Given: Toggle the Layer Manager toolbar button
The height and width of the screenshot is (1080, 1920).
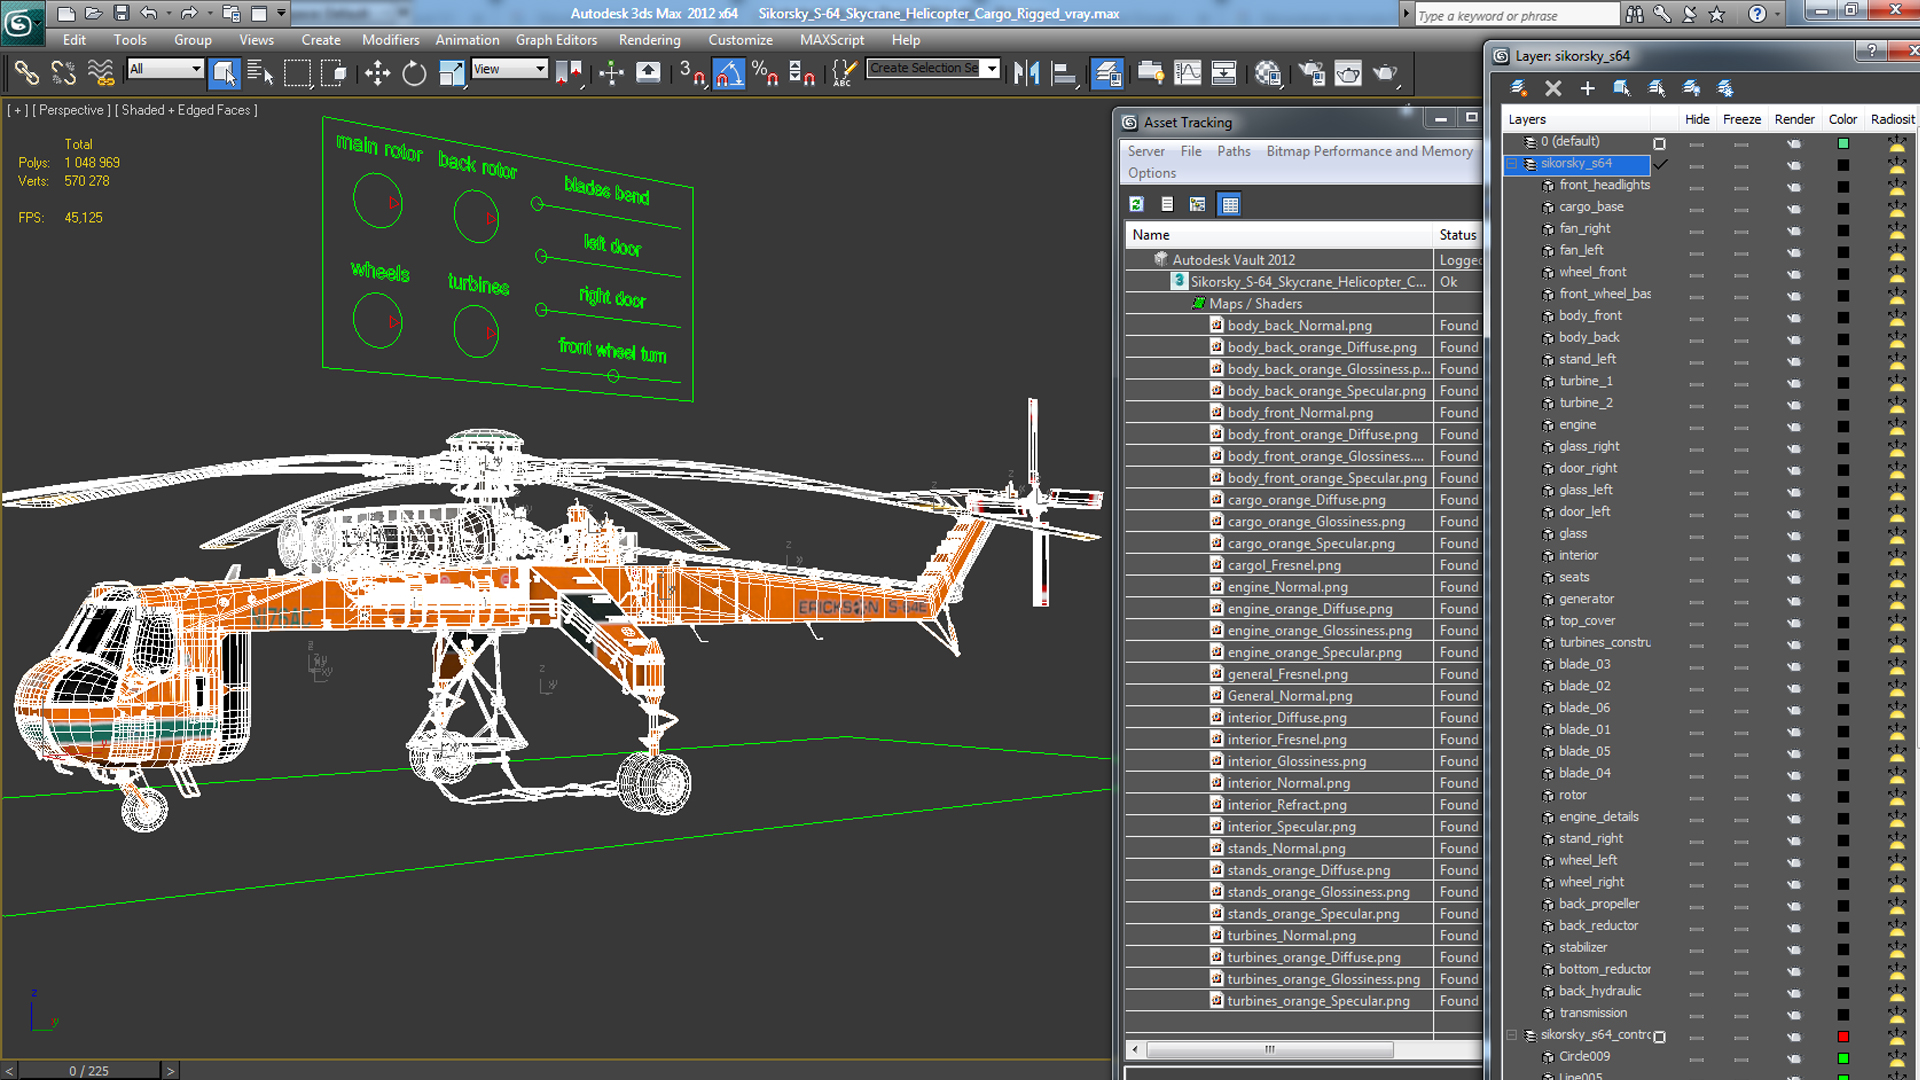Looking at the screenshot, I should (x=1107, y=72).
